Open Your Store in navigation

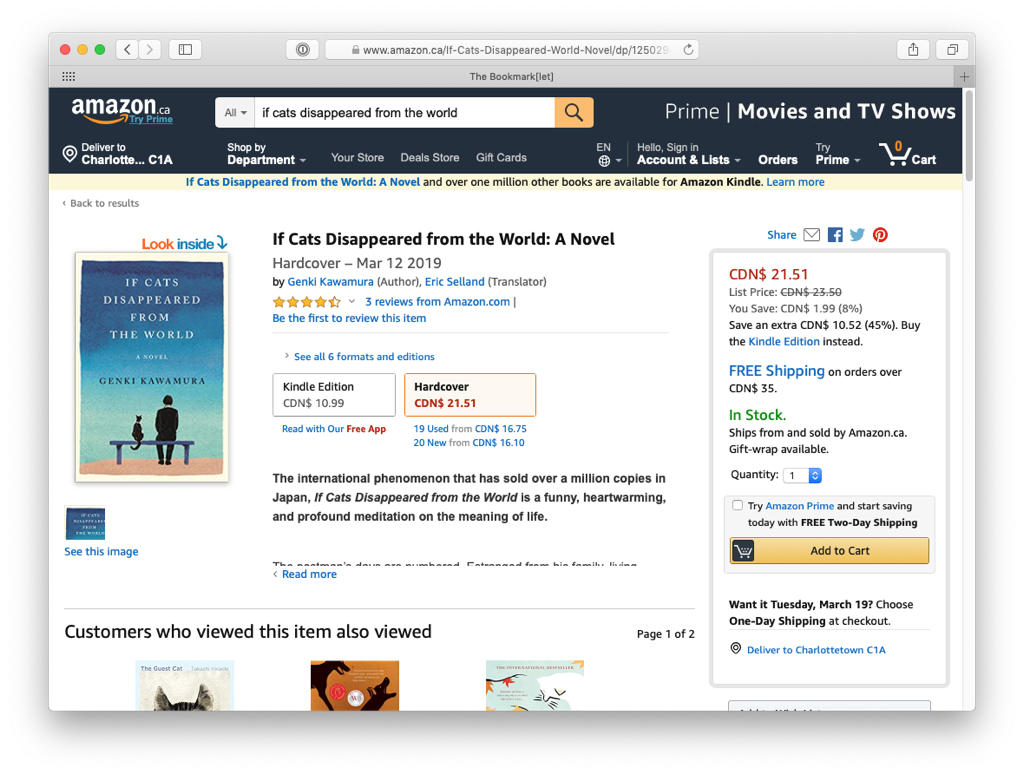point(357,157)
